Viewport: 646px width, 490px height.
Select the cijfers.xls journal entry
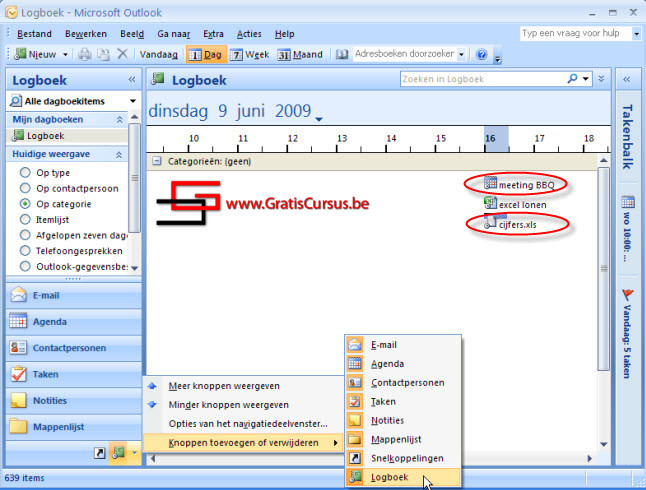[x=511, y=224]
